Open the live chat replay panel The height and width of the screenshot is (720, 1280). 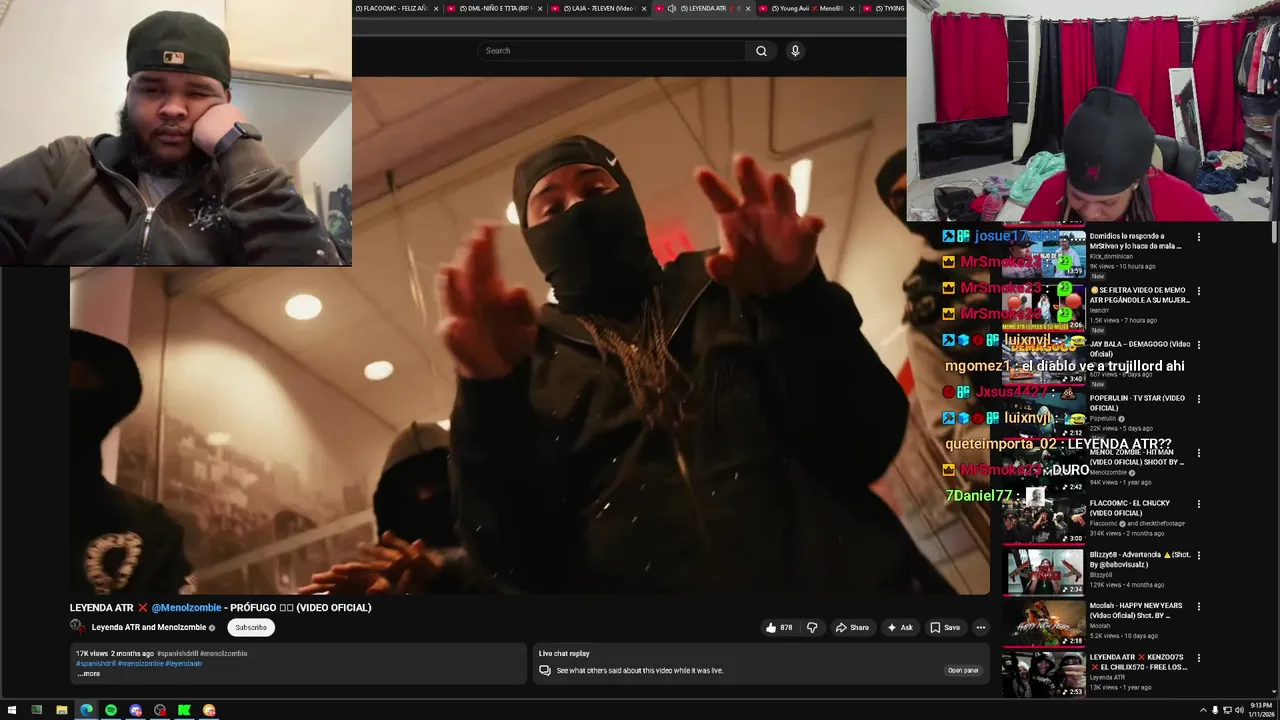pos(963,670)
